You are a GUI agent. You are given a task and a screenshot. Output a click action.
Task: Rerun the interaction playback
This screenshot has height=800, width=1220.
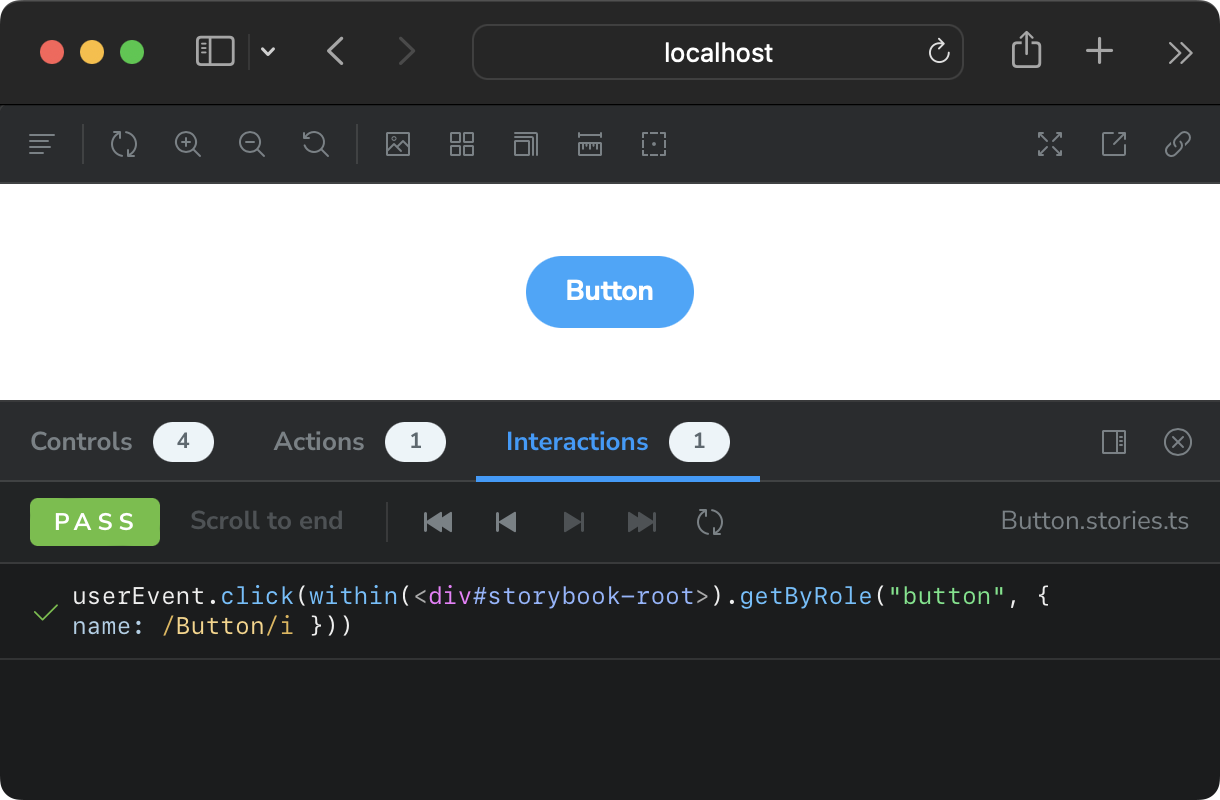click(710, 521)
